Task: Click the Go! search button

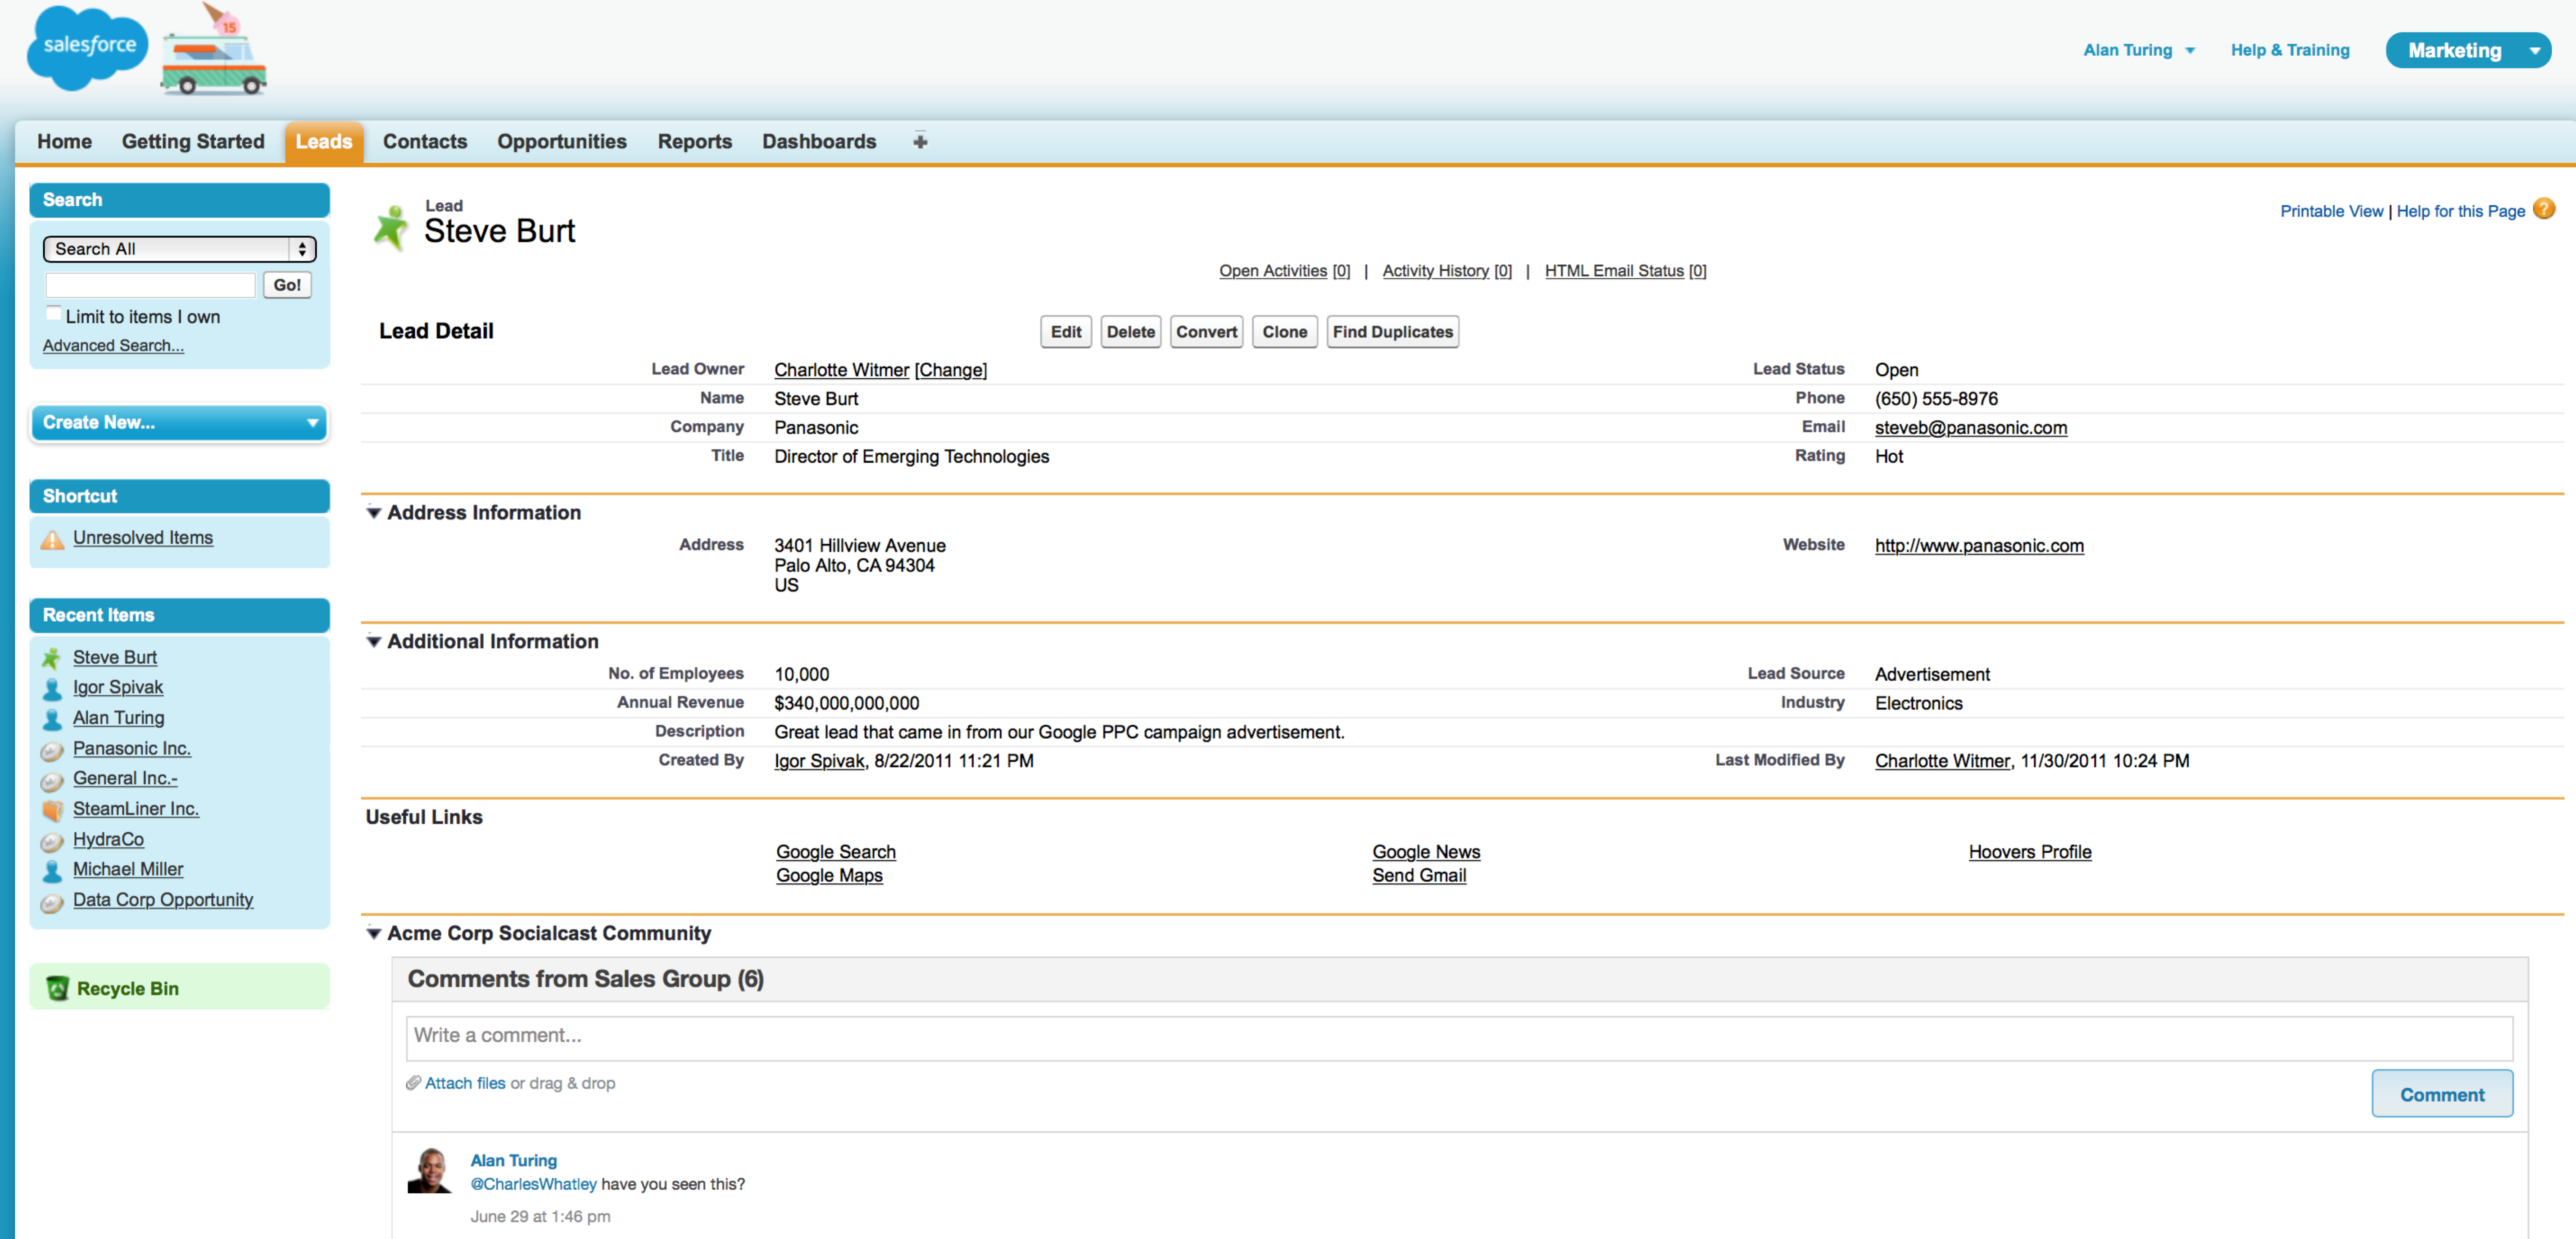Action: click(287, 285)
